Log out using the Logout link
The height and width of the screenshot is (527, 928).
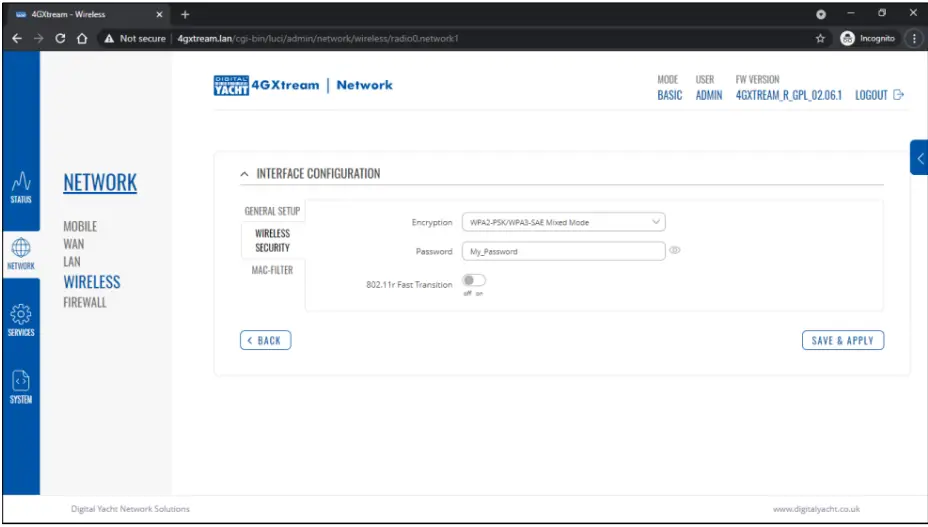tap(879, 95)
